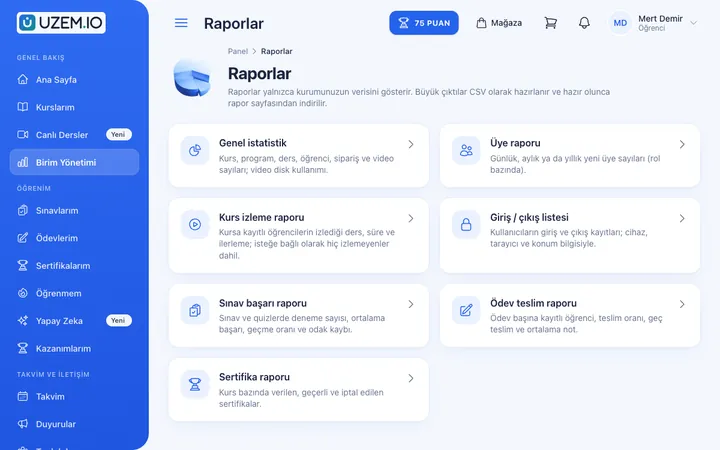Click the icon beside Öğrenmem
Screen dimensions: 720x450
[22, 293]
